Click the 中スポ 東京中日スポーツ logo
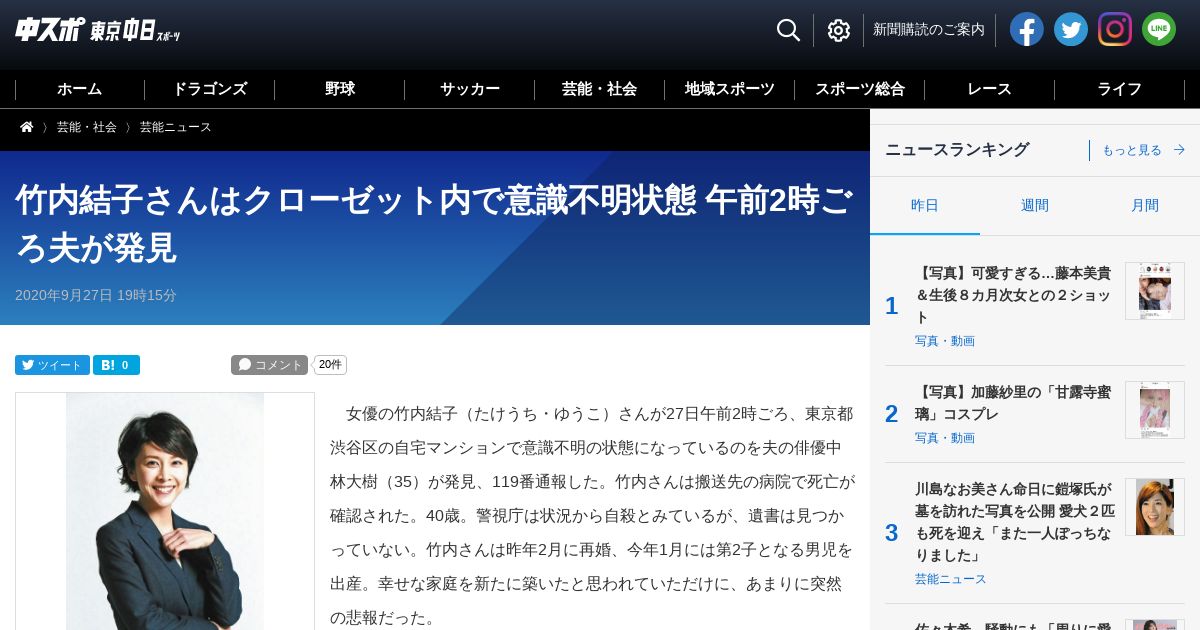1200x630 pixels. point(98,30)
